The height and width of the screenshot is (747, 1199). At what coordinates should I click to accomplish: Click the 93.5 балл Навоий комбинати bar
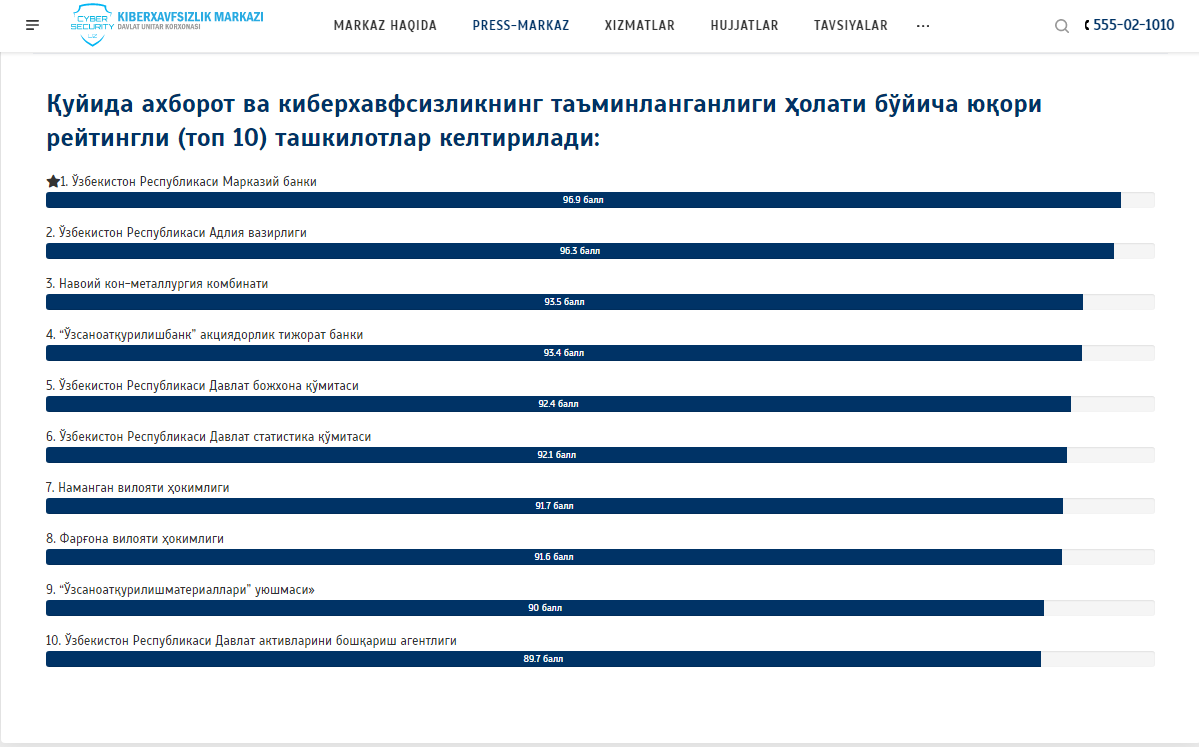pos(564,302)
